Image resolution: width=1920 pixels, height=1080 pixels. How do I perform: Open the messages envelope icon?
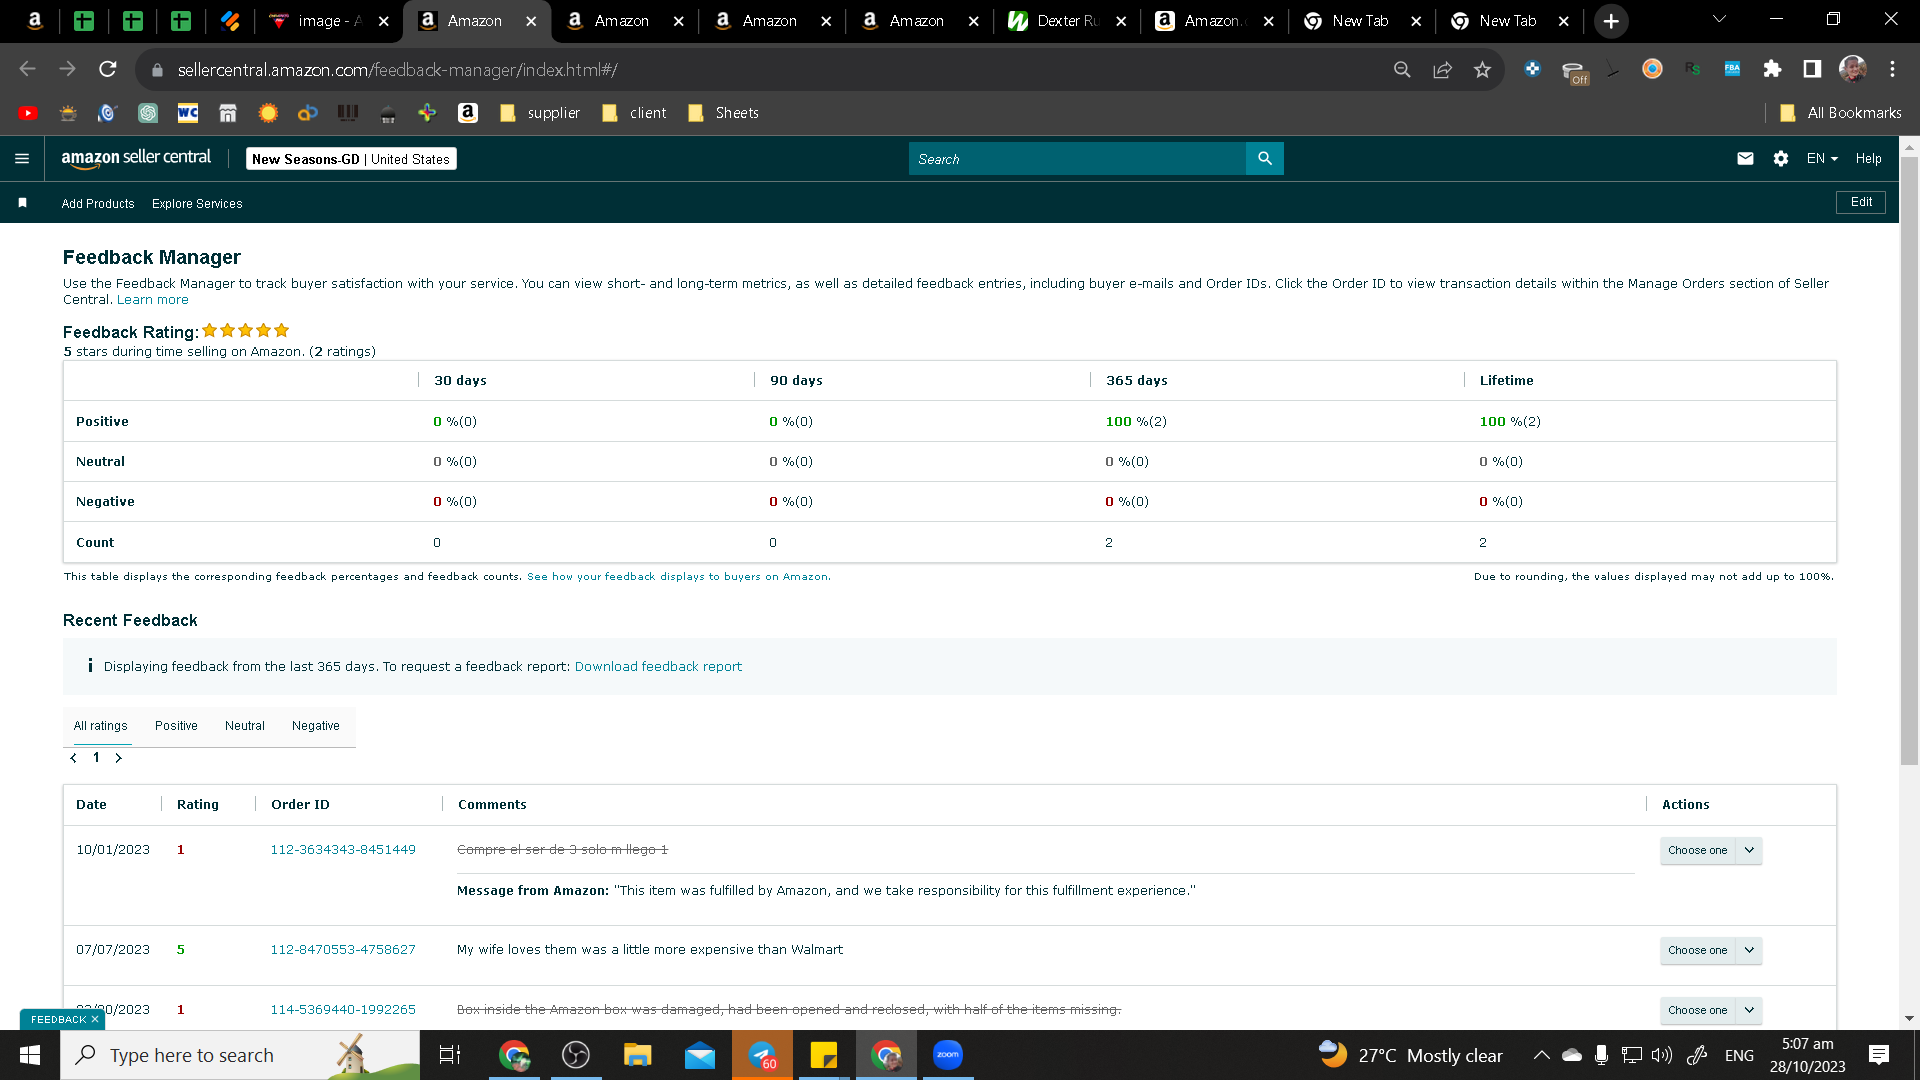coord(1745,158)
